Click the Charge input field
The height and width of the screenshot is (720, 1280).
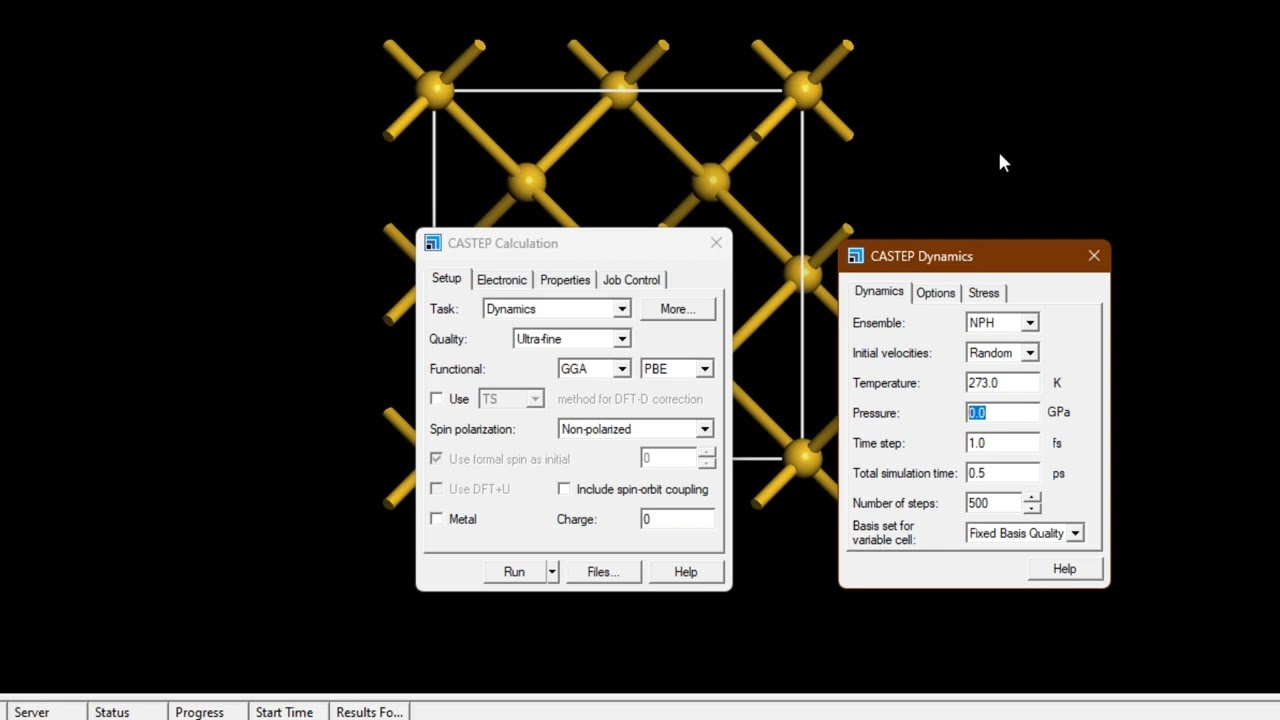click(x=677, y=519)
